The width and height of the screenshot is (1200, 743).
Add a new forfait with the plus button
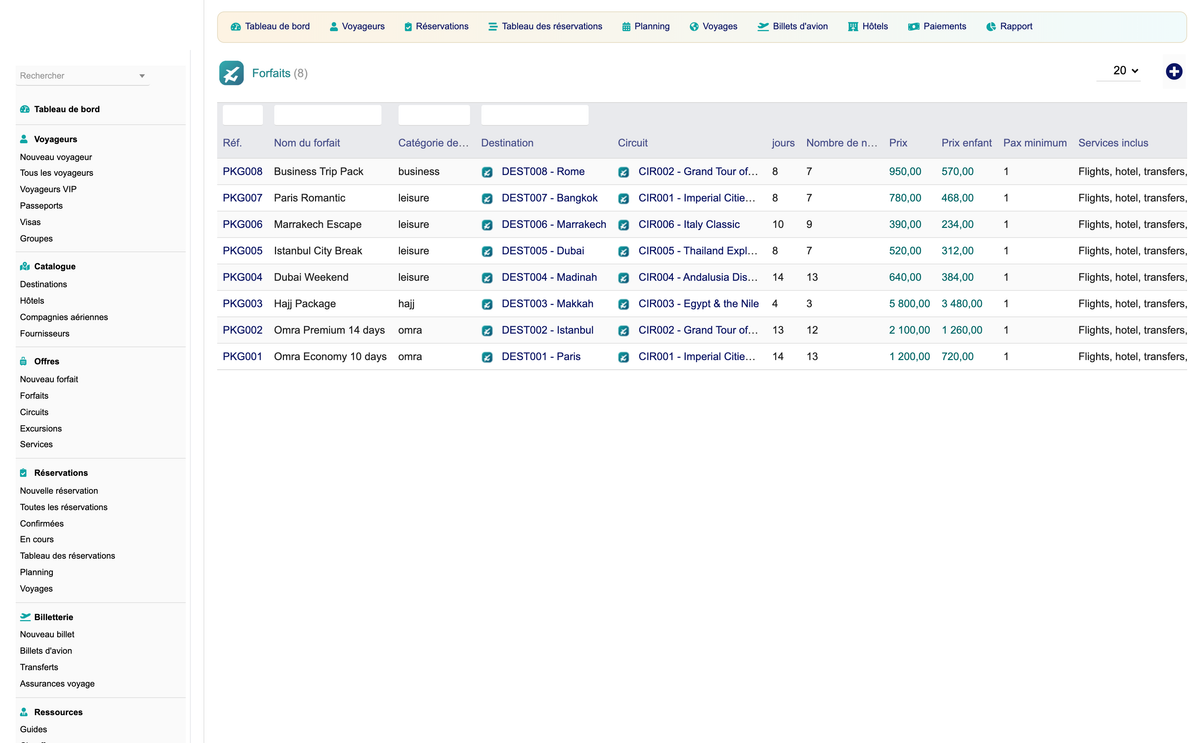pyautogui.click(x=1174, y=71)
